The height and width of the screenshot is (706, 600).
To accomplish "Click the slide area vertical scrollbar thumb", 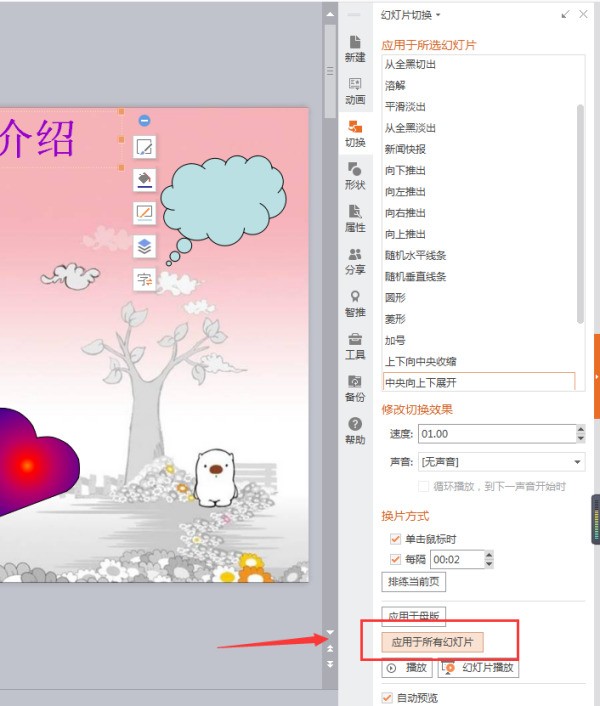I will click(330, 71).
